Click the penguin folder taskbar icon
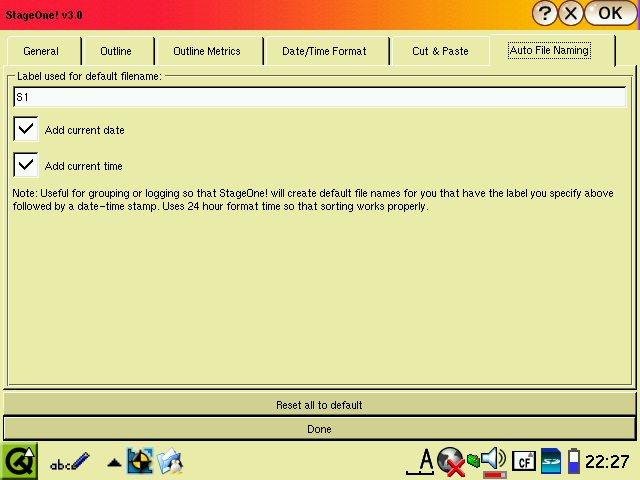 (x=171, y=461)
